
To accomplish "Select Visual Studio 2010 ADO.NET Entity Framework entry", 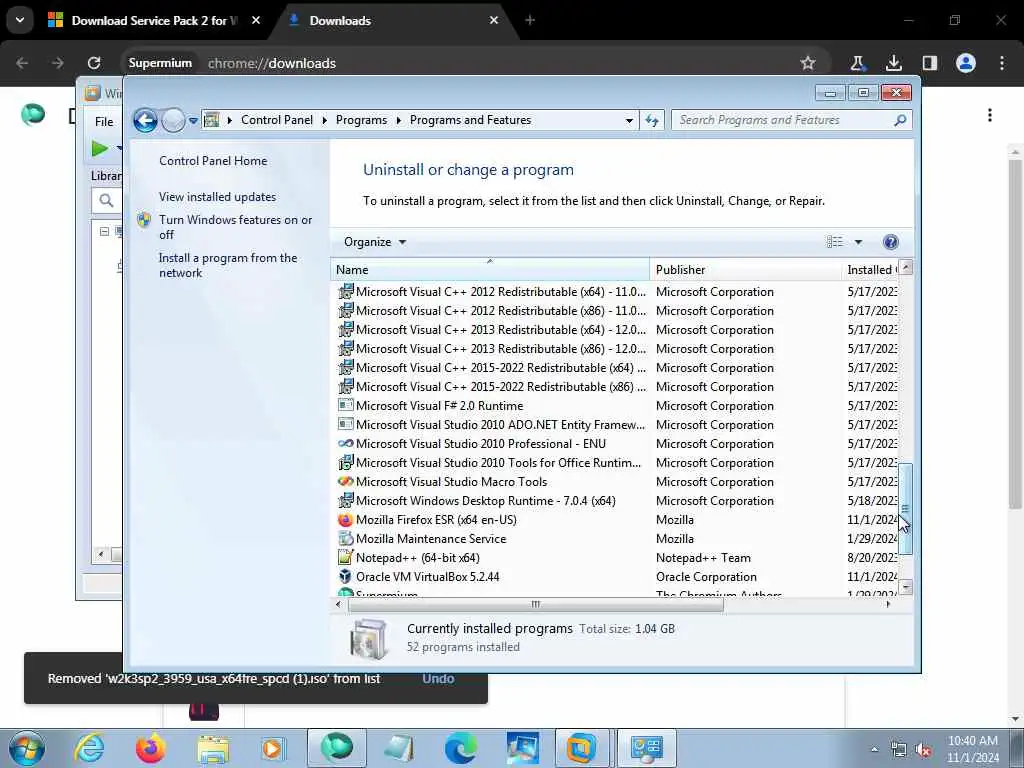I will tap(614, 424).
